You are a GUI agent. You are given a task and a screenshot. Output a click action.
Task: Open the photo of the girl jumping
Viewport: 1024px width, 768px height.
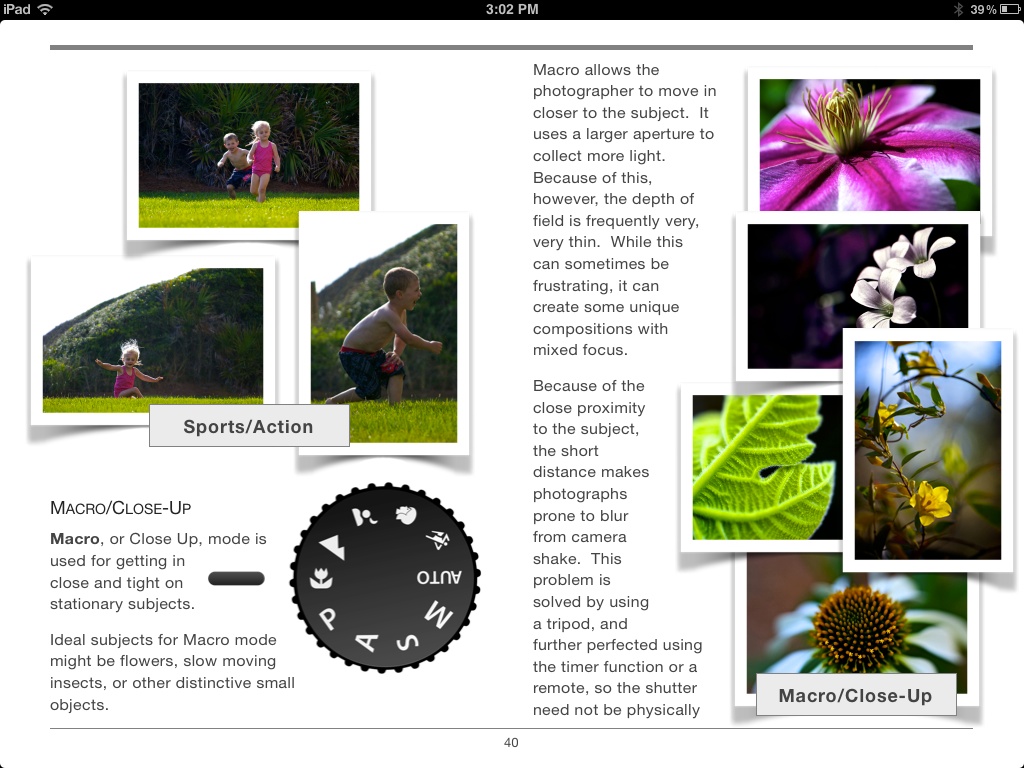pos(153,340)
